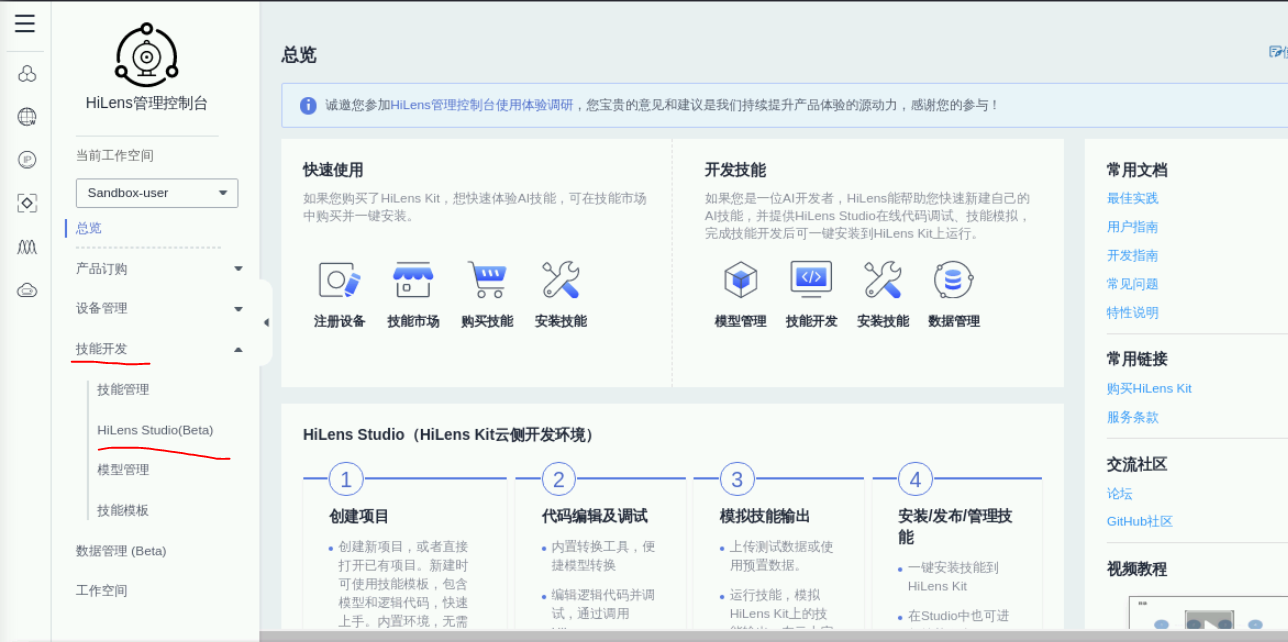Click the IP icon in left rail
This screenshot has width=1288, height=642.
[x=27, y=160]
